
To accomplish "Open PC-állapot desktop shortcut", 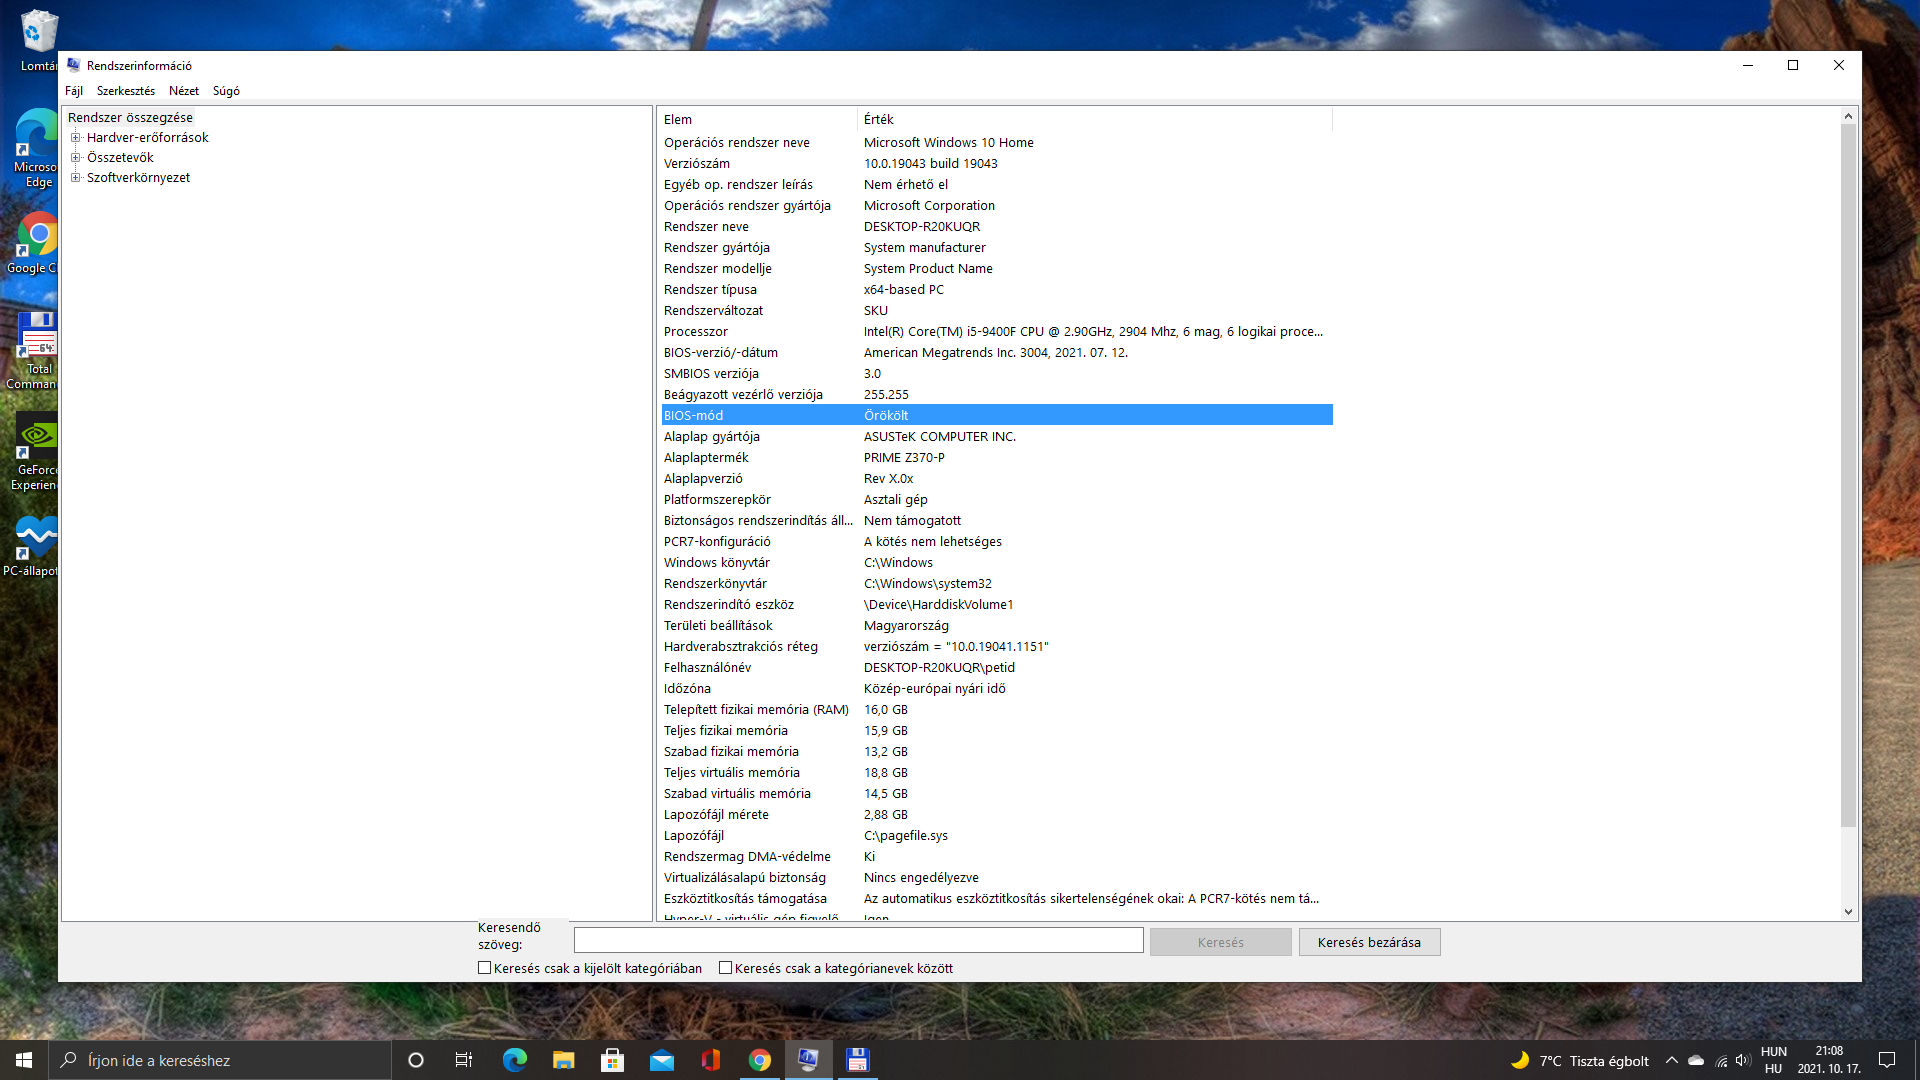I will (34, 546).
